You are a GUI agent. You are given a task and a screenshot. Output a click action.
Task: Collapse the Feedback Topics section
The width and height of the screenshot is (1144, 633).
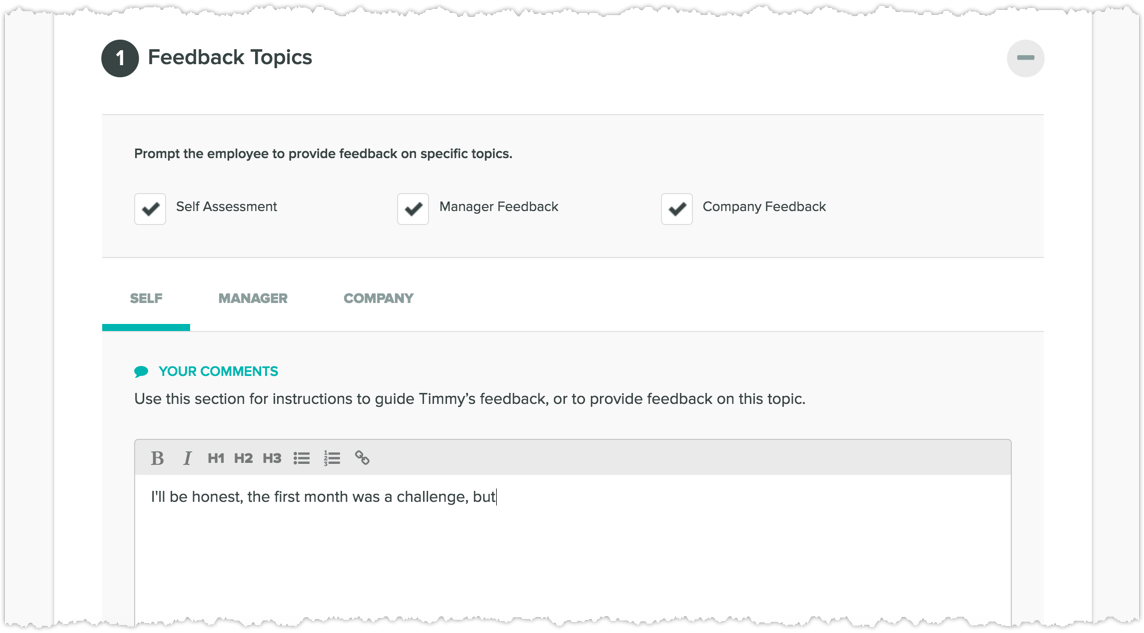(x=1025, y=58)
